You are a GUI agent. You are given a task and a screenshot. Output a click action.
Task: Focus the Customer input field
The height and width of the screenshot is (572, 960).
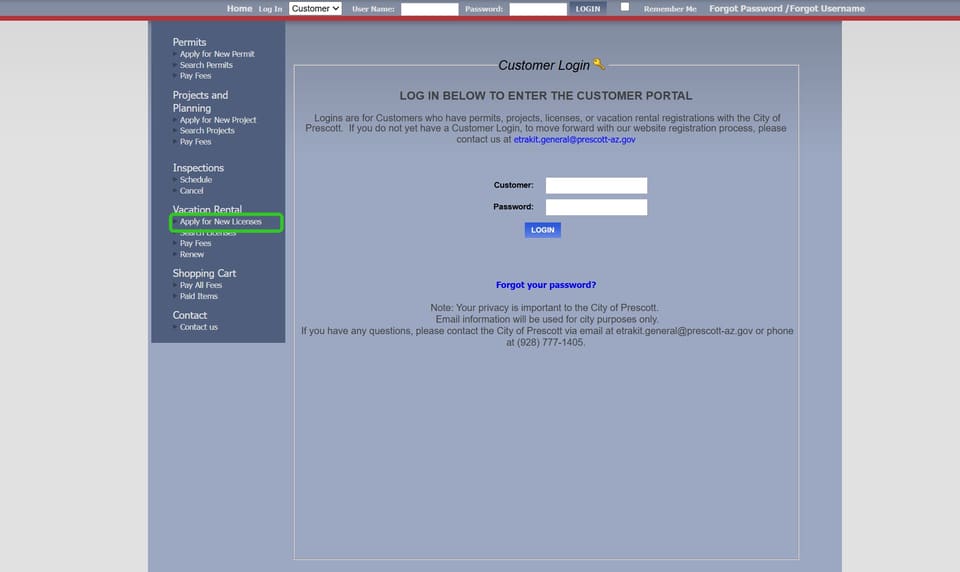pyautogui.click(x=596, y=186)
